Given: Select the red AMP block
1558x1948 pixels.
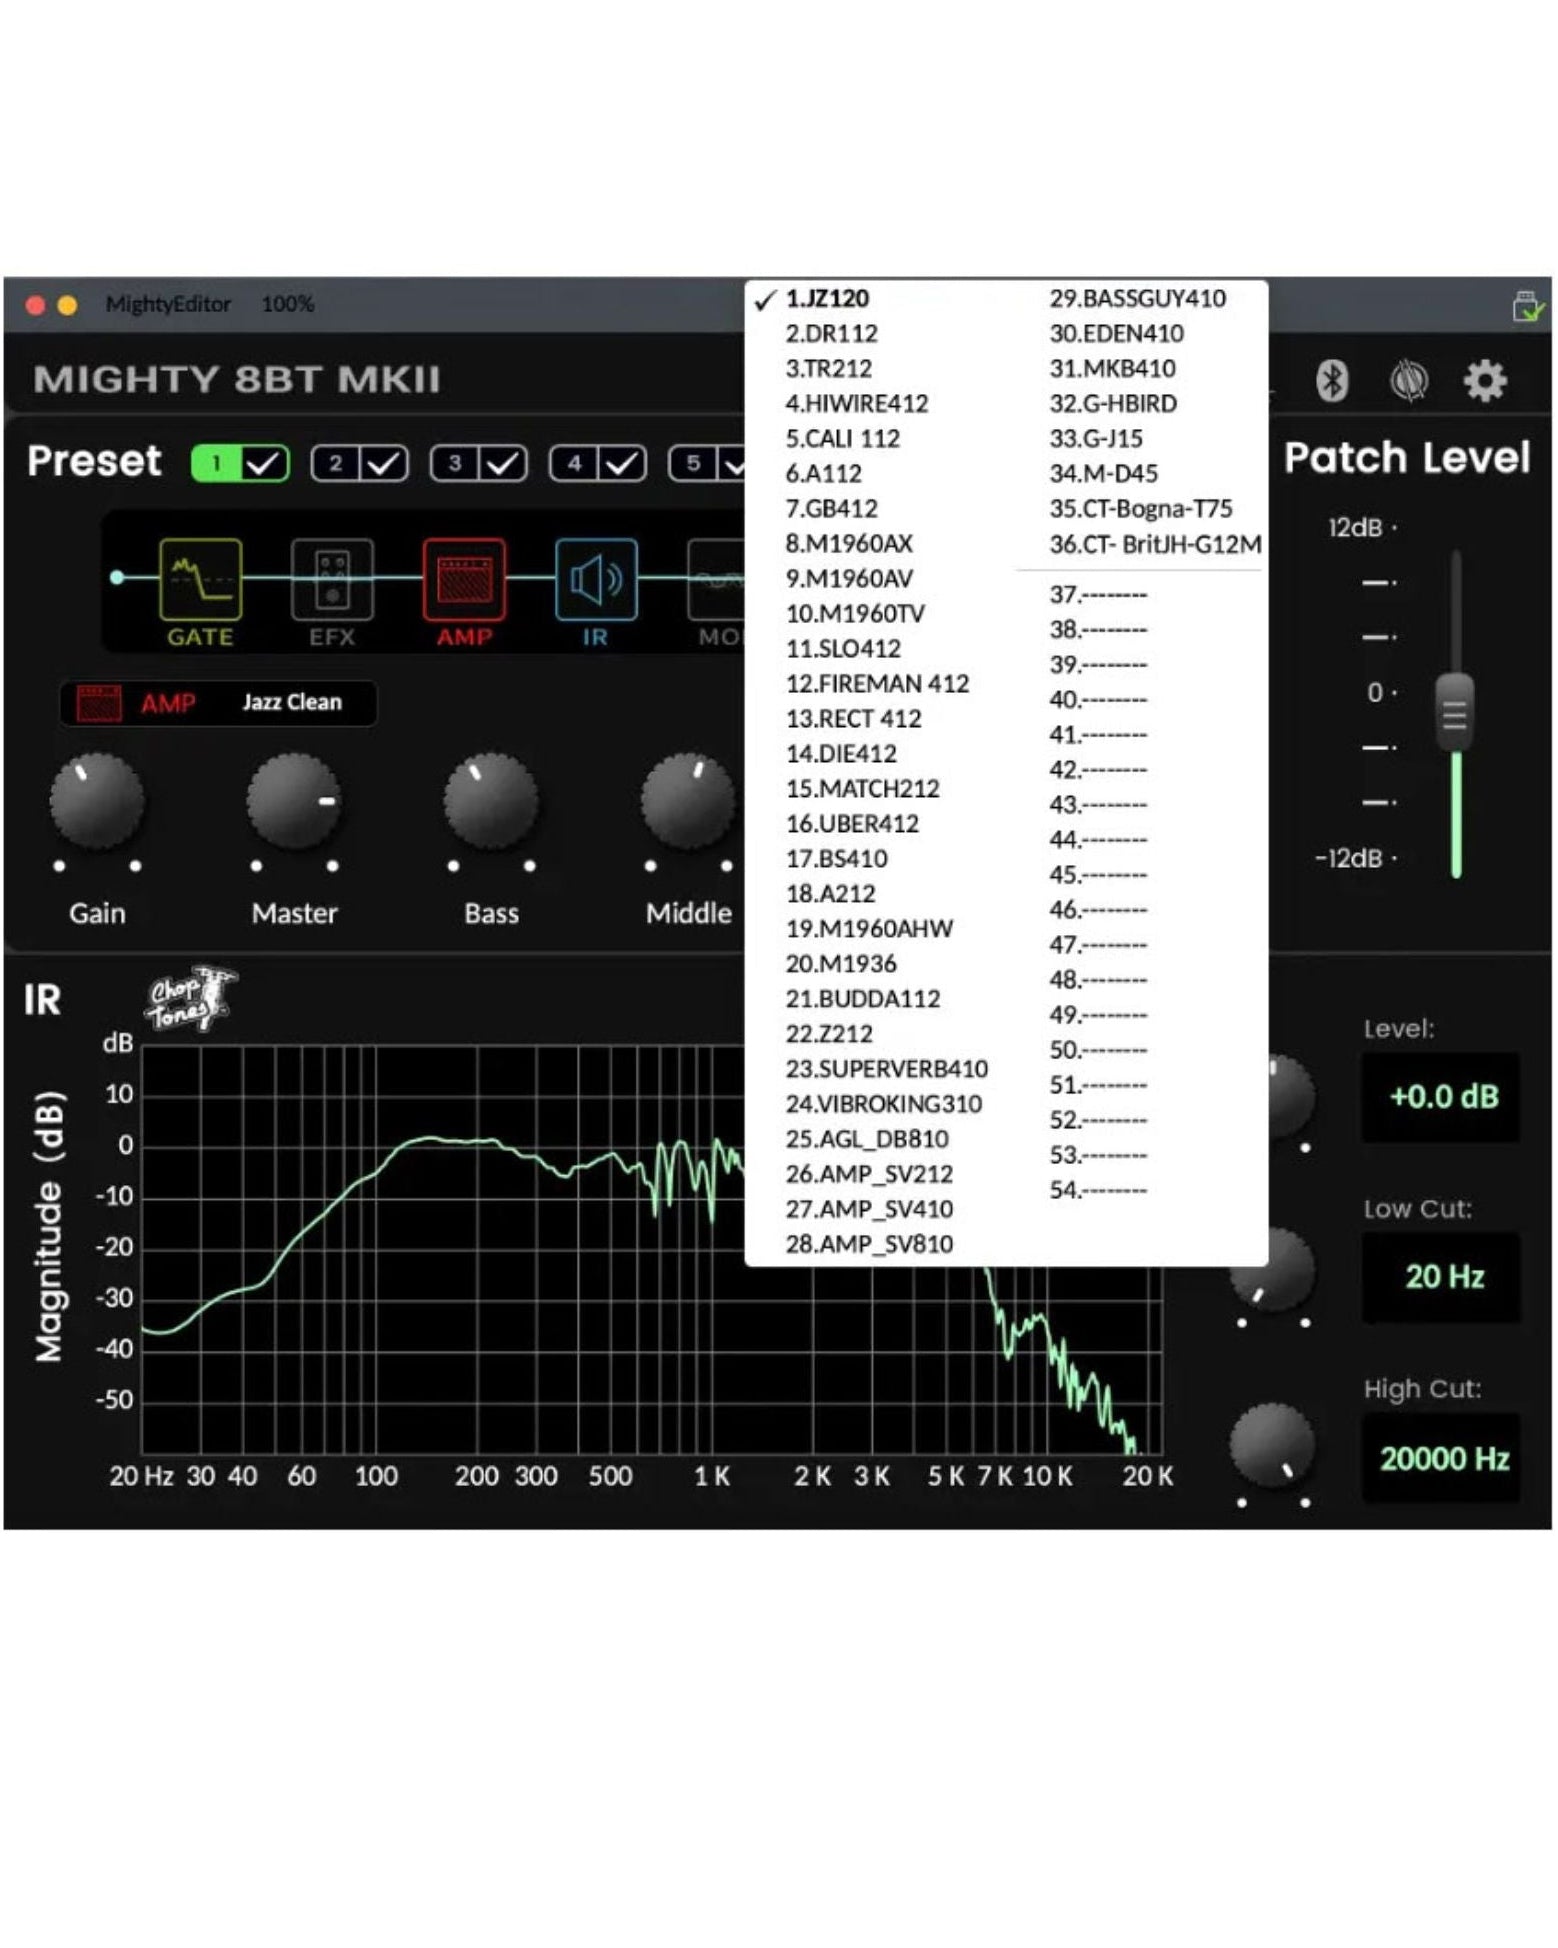Looking at the screenshot, I should [464, 580].
